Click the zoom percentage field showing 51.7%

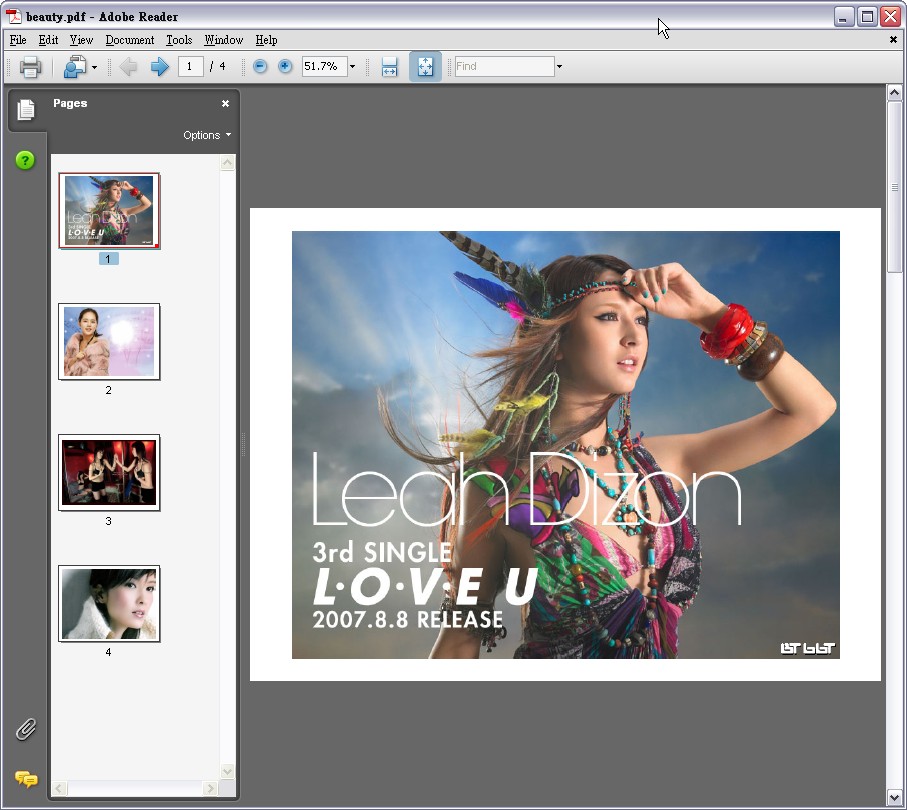pyautogui.click(x=324, y=67)
